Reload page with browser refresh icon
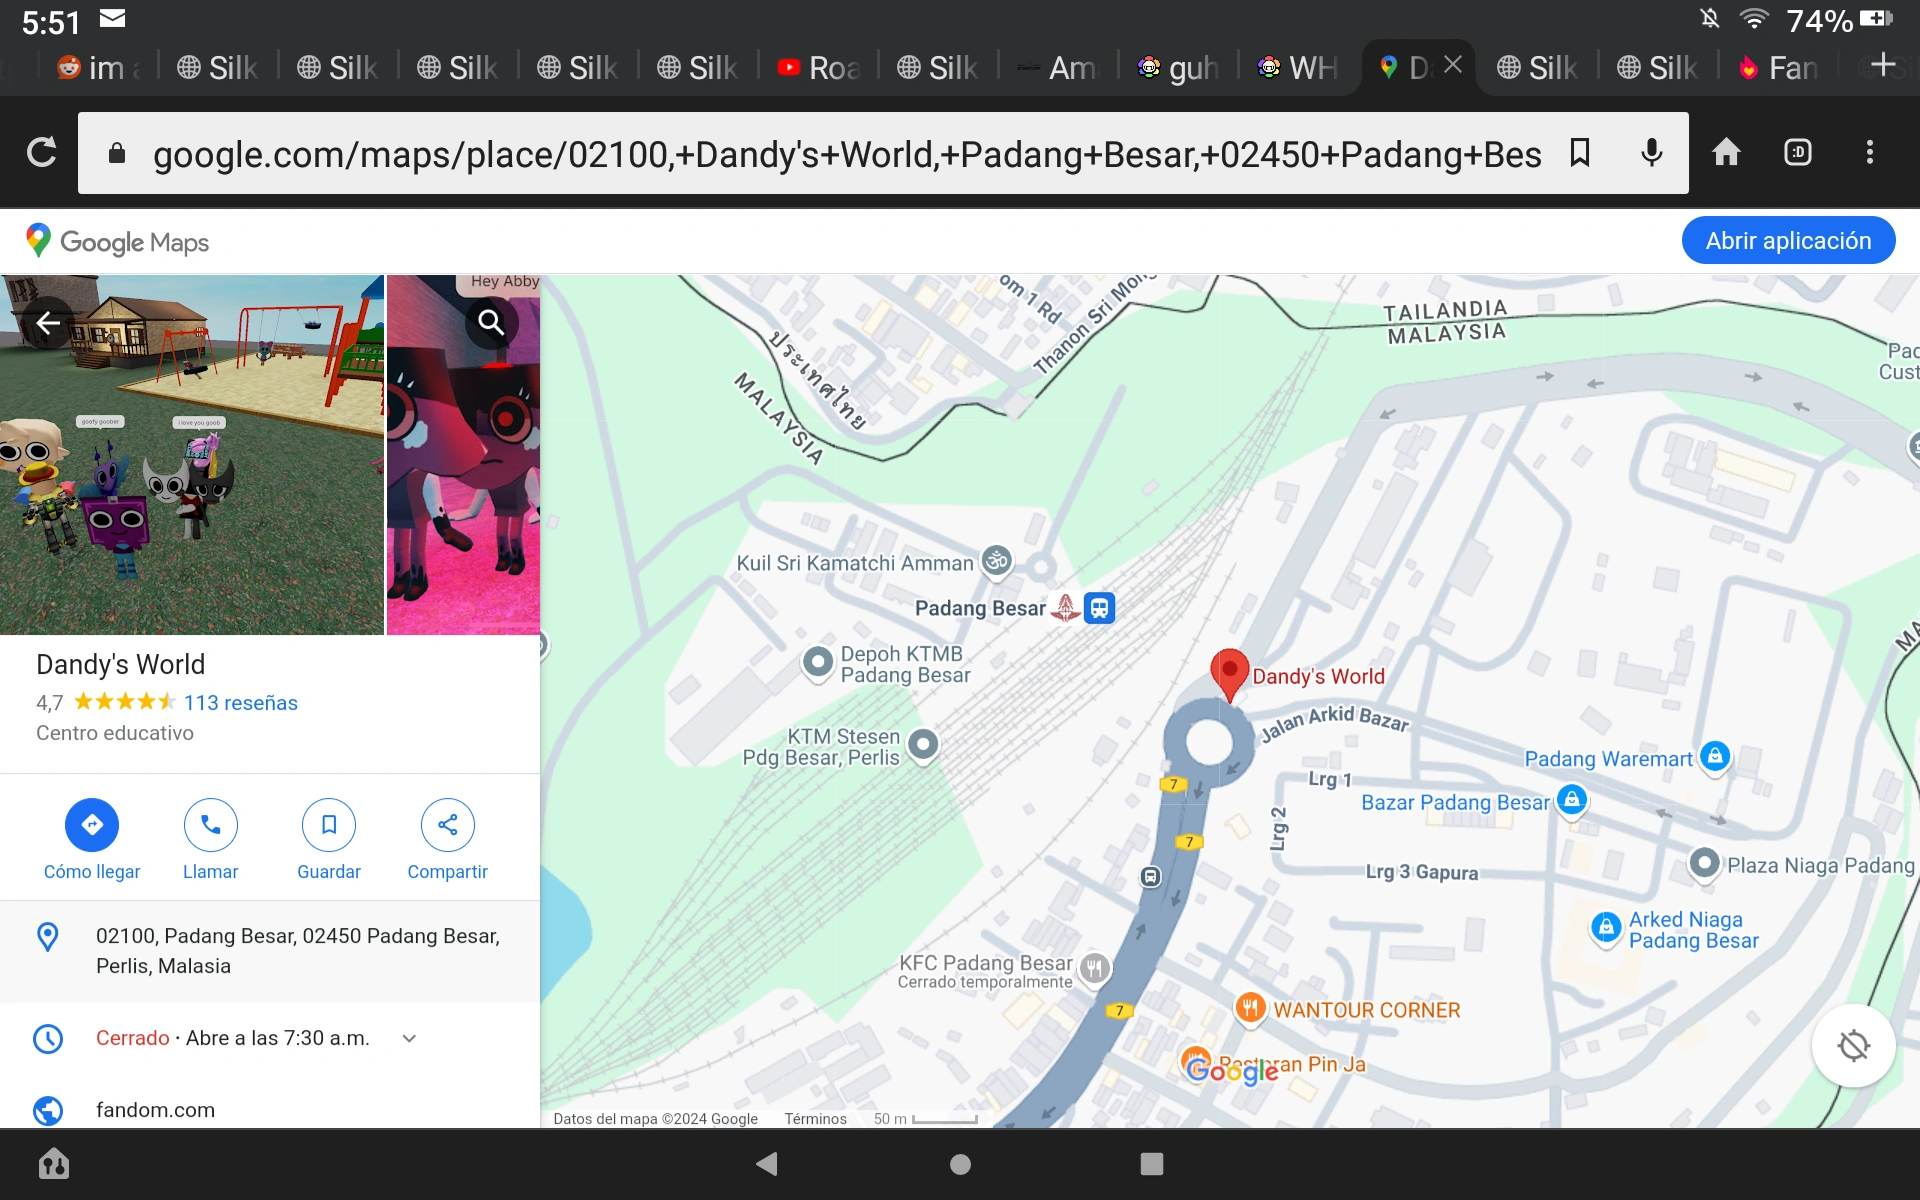Image resolution: width=1920 pixels, height=1200 pixels. point(41,153)
